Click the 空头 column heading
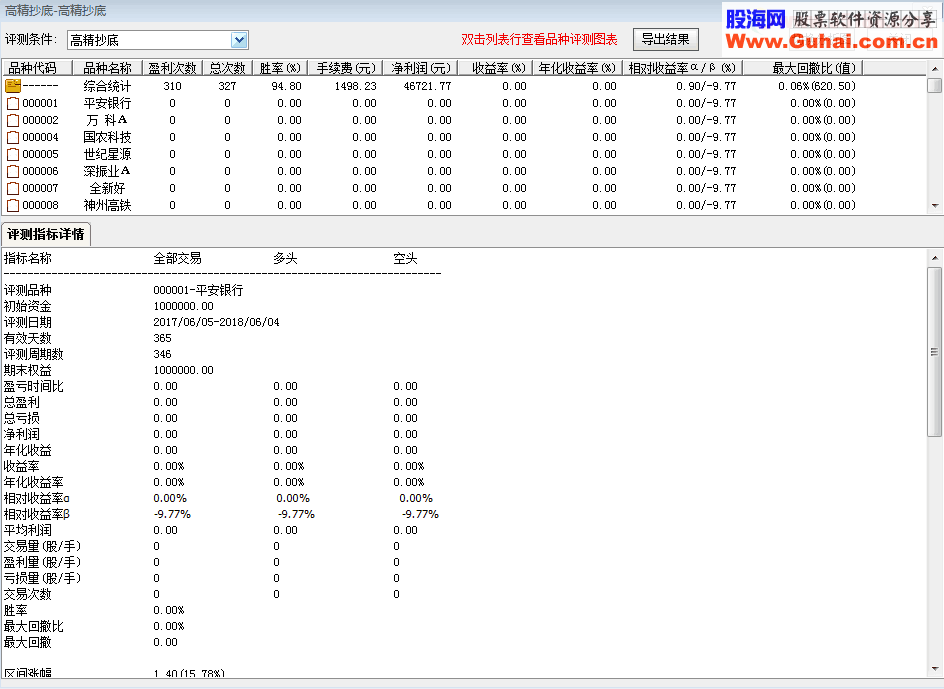The image size is (944, 689). [405, 259]
